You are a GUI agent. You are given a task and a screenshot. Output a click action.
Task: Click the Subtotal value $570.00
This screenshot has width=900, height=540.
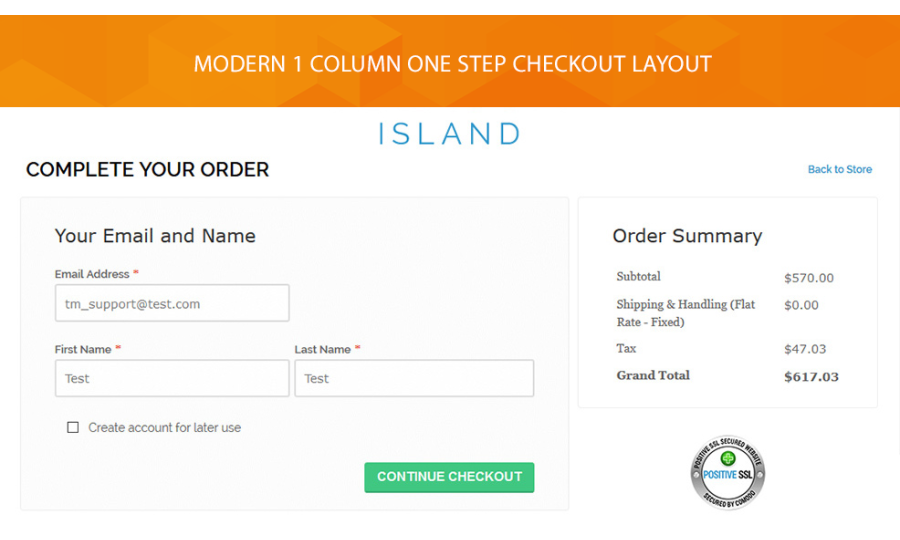tap(808, 278)
